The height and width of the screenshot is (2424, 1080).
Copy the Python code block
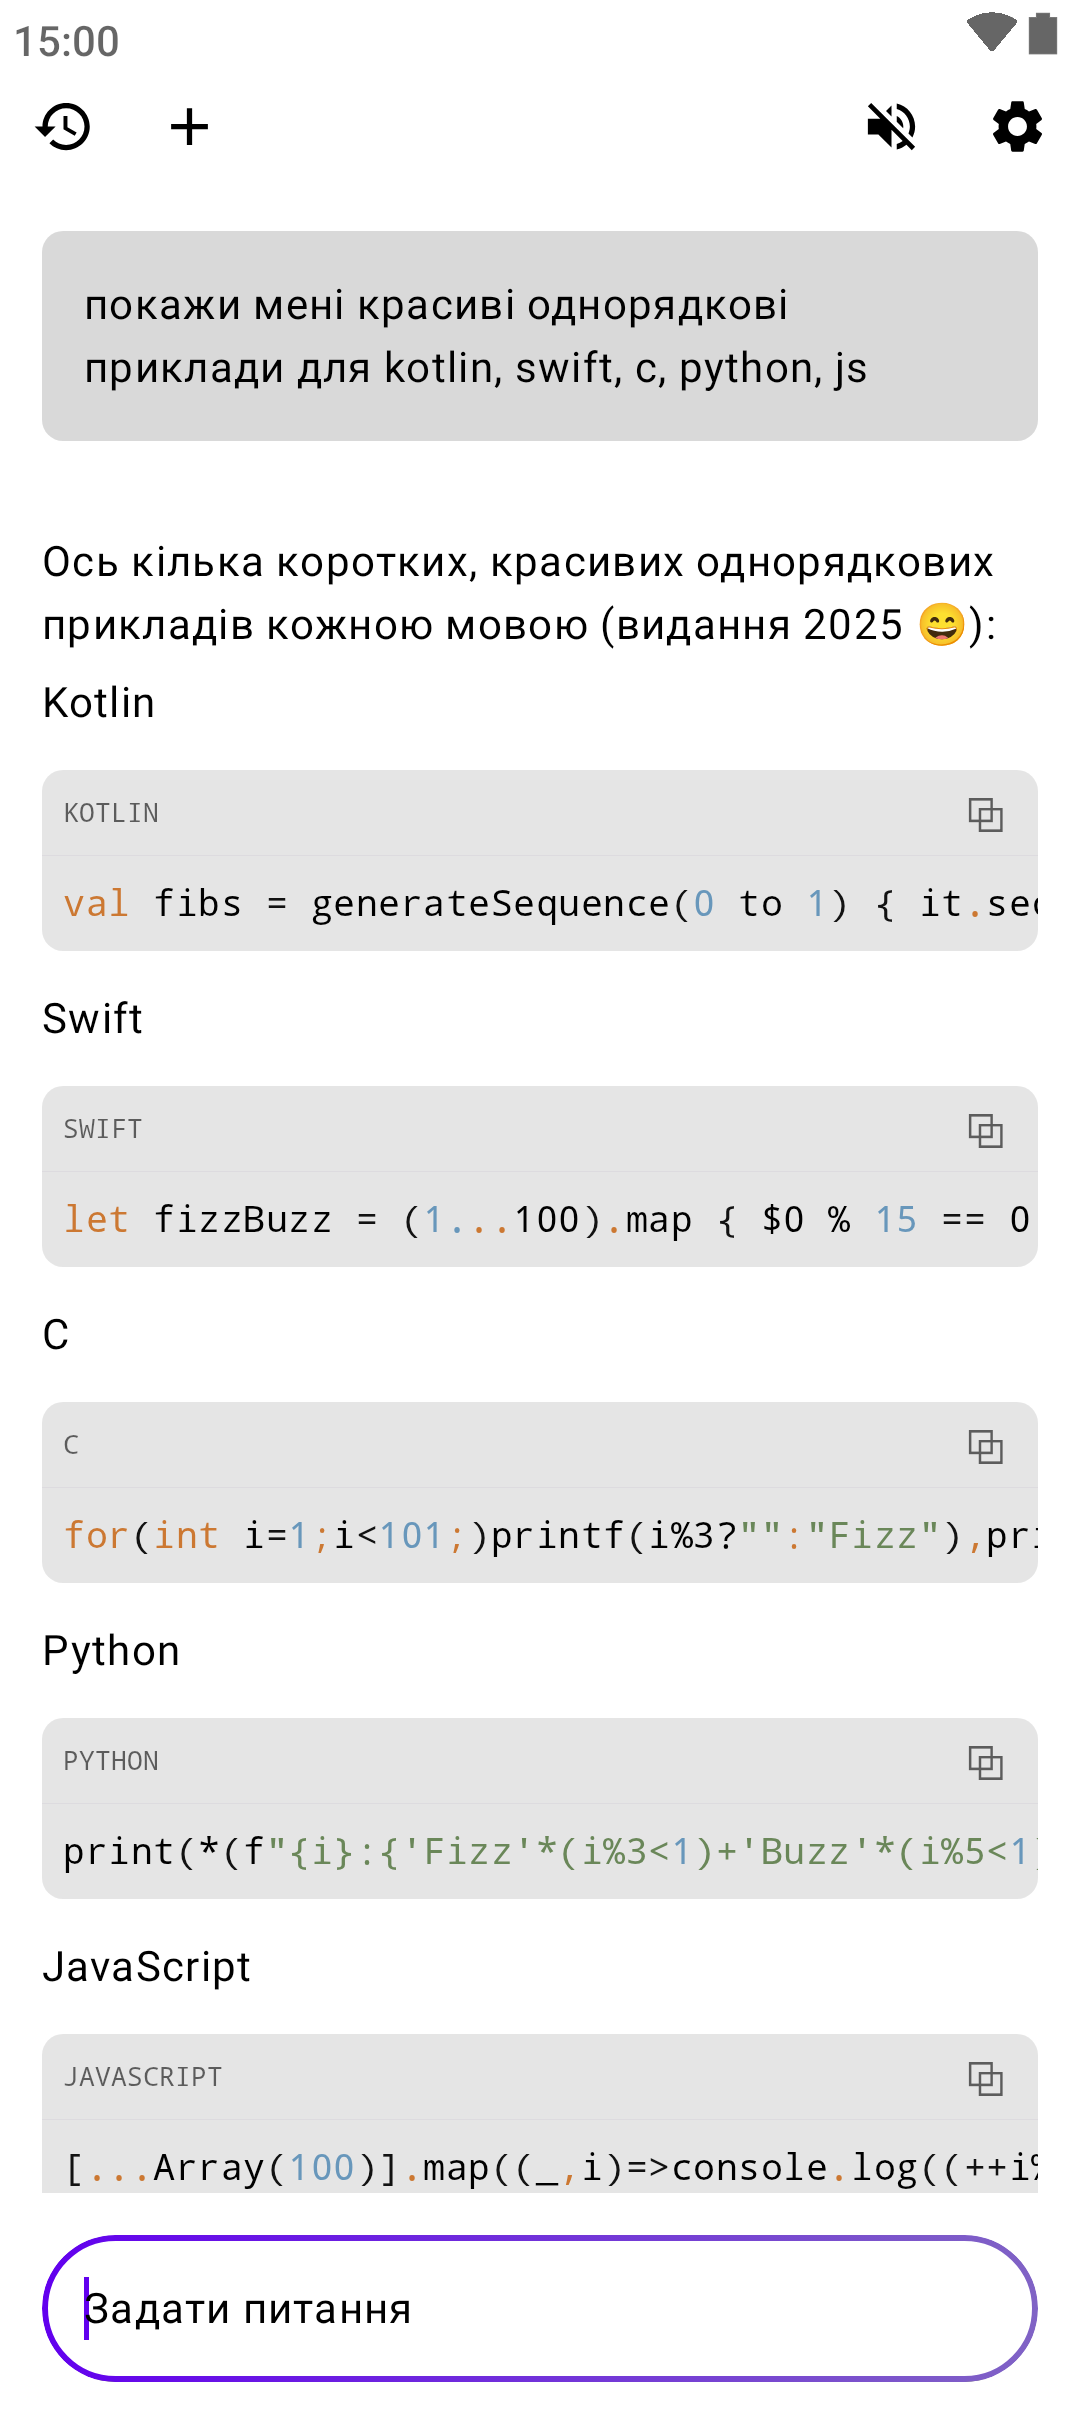pos(985,1762)
